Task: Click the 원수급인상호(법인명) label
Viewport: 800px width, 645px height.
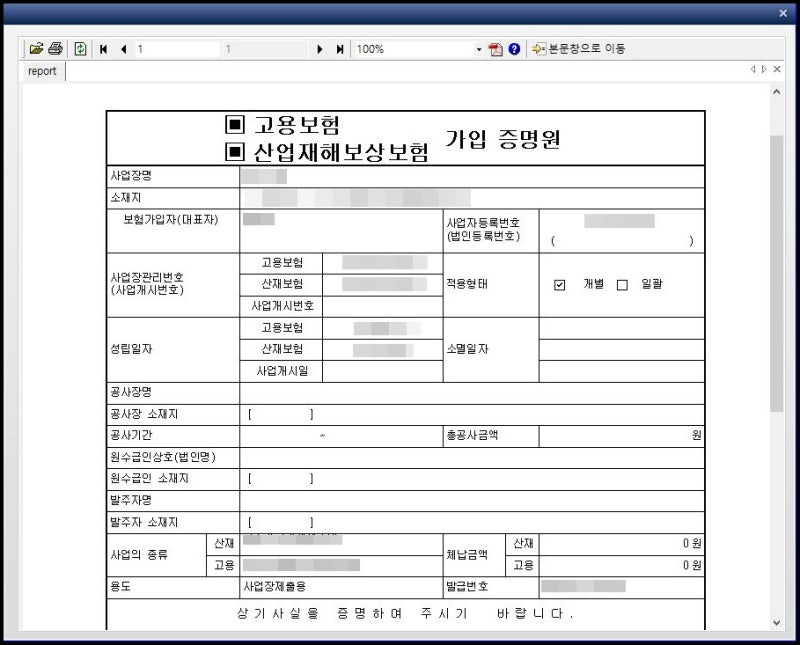Action: [x=163, y=457]
